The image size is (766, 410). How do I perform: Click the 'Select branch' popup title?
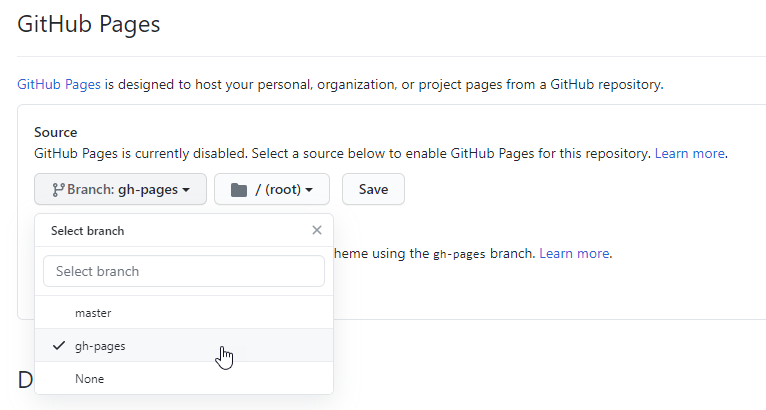[87, 231]
